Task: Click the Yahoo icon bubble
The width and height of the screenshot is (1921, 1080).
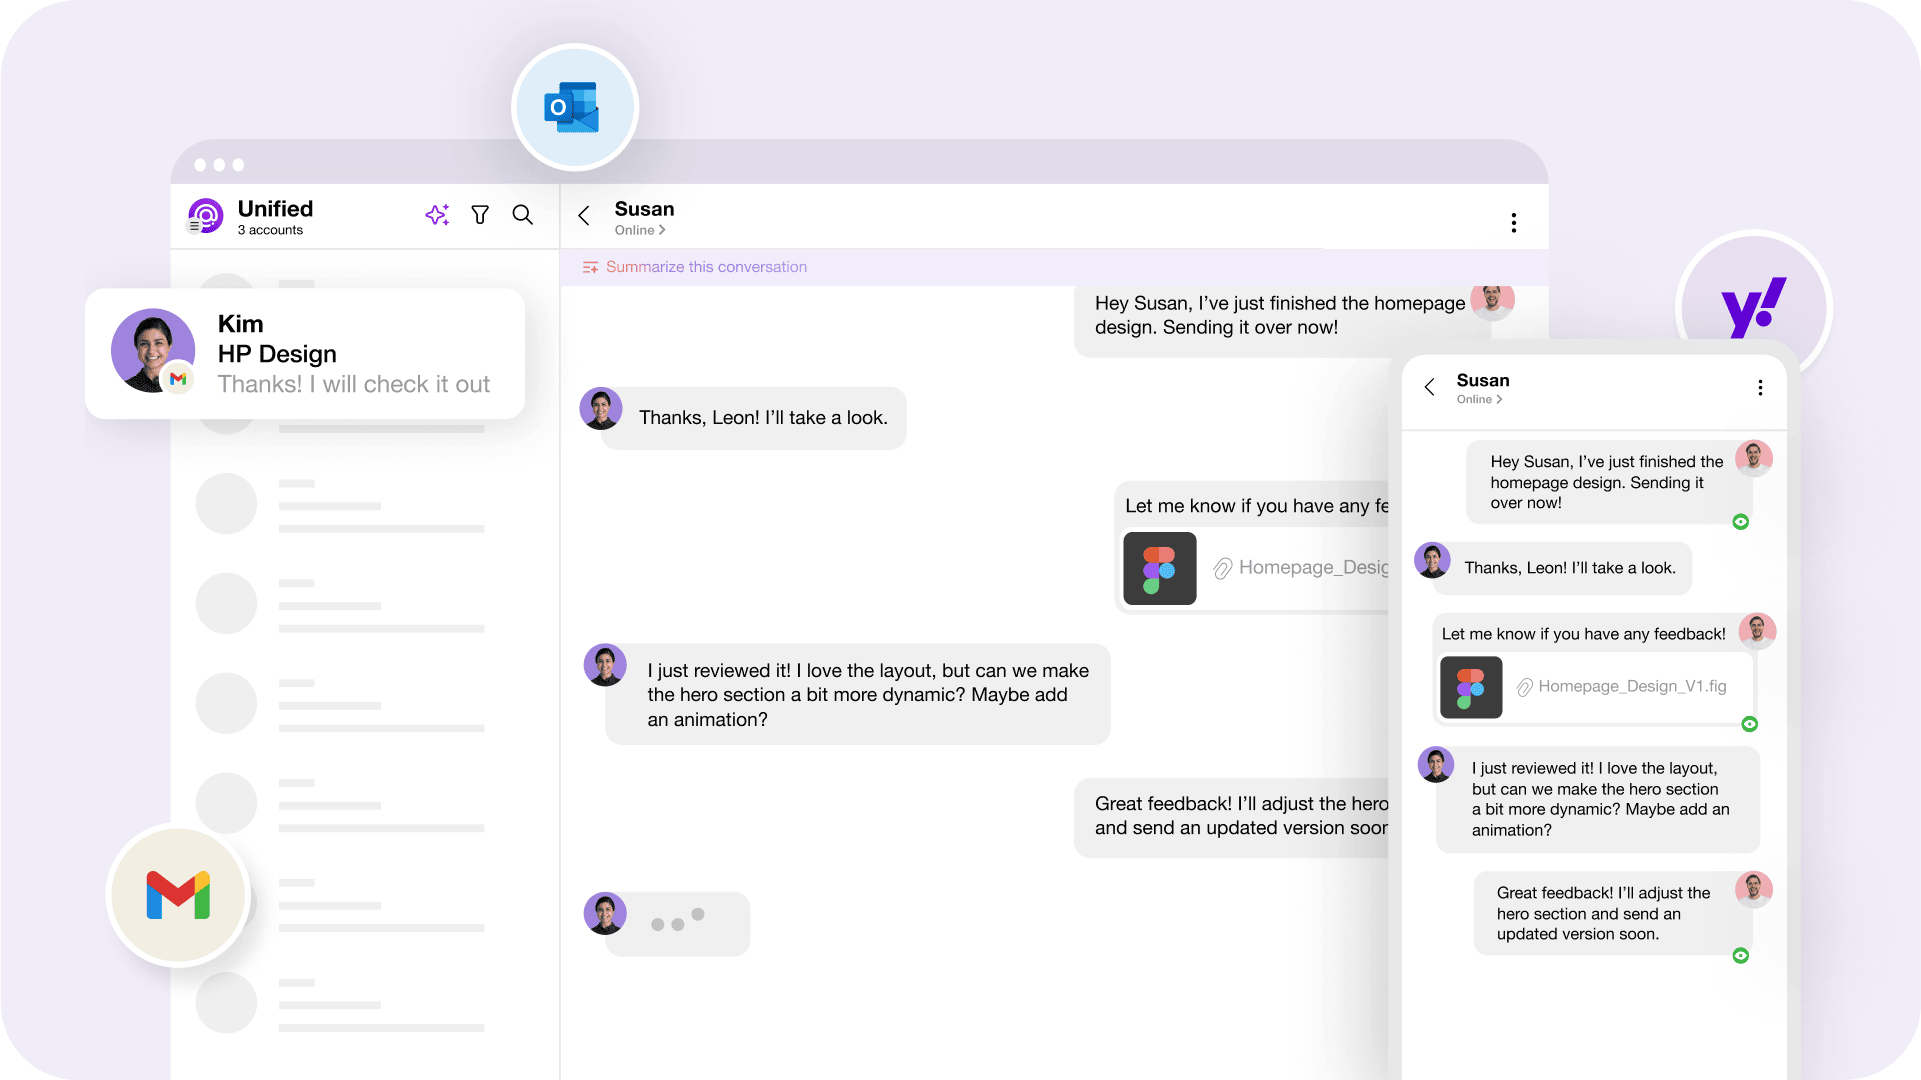Action: coord(1754,308)
